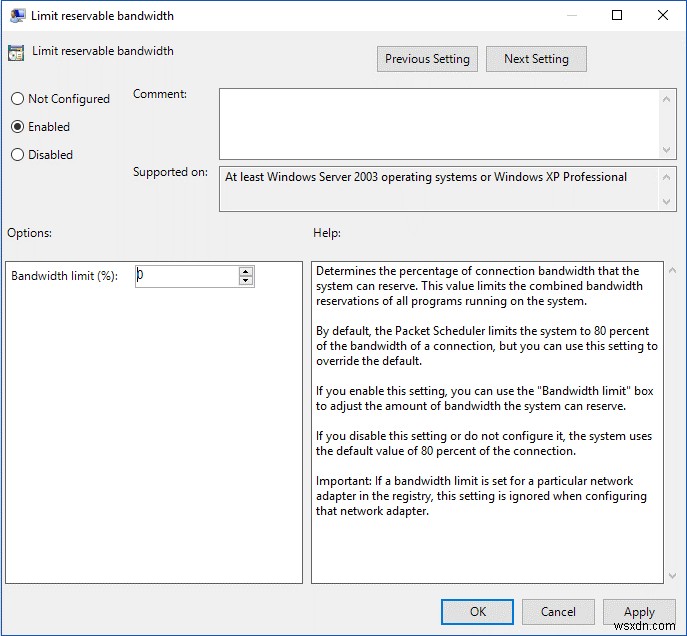Click OK to confirm the setting
This screenshot has height=636, width=687.
(x=477, y=611)
